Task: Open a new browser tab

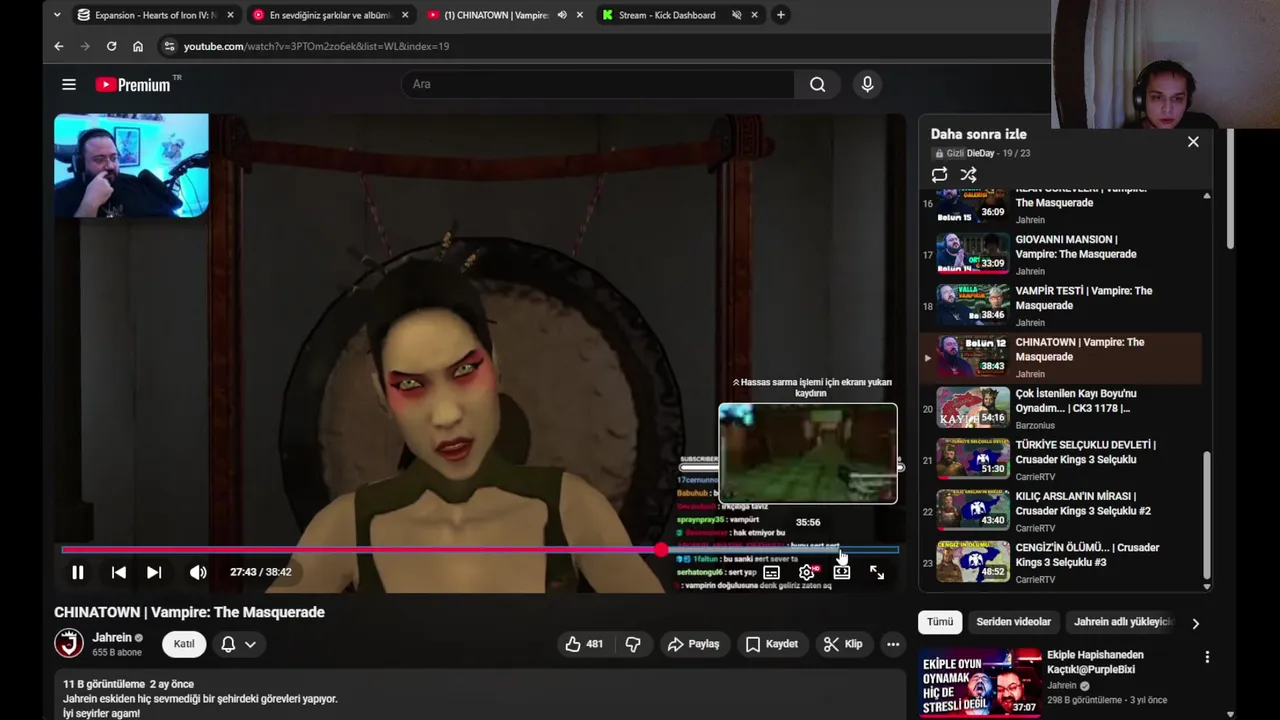Action: pyautogui.click(x=781, y=15)
